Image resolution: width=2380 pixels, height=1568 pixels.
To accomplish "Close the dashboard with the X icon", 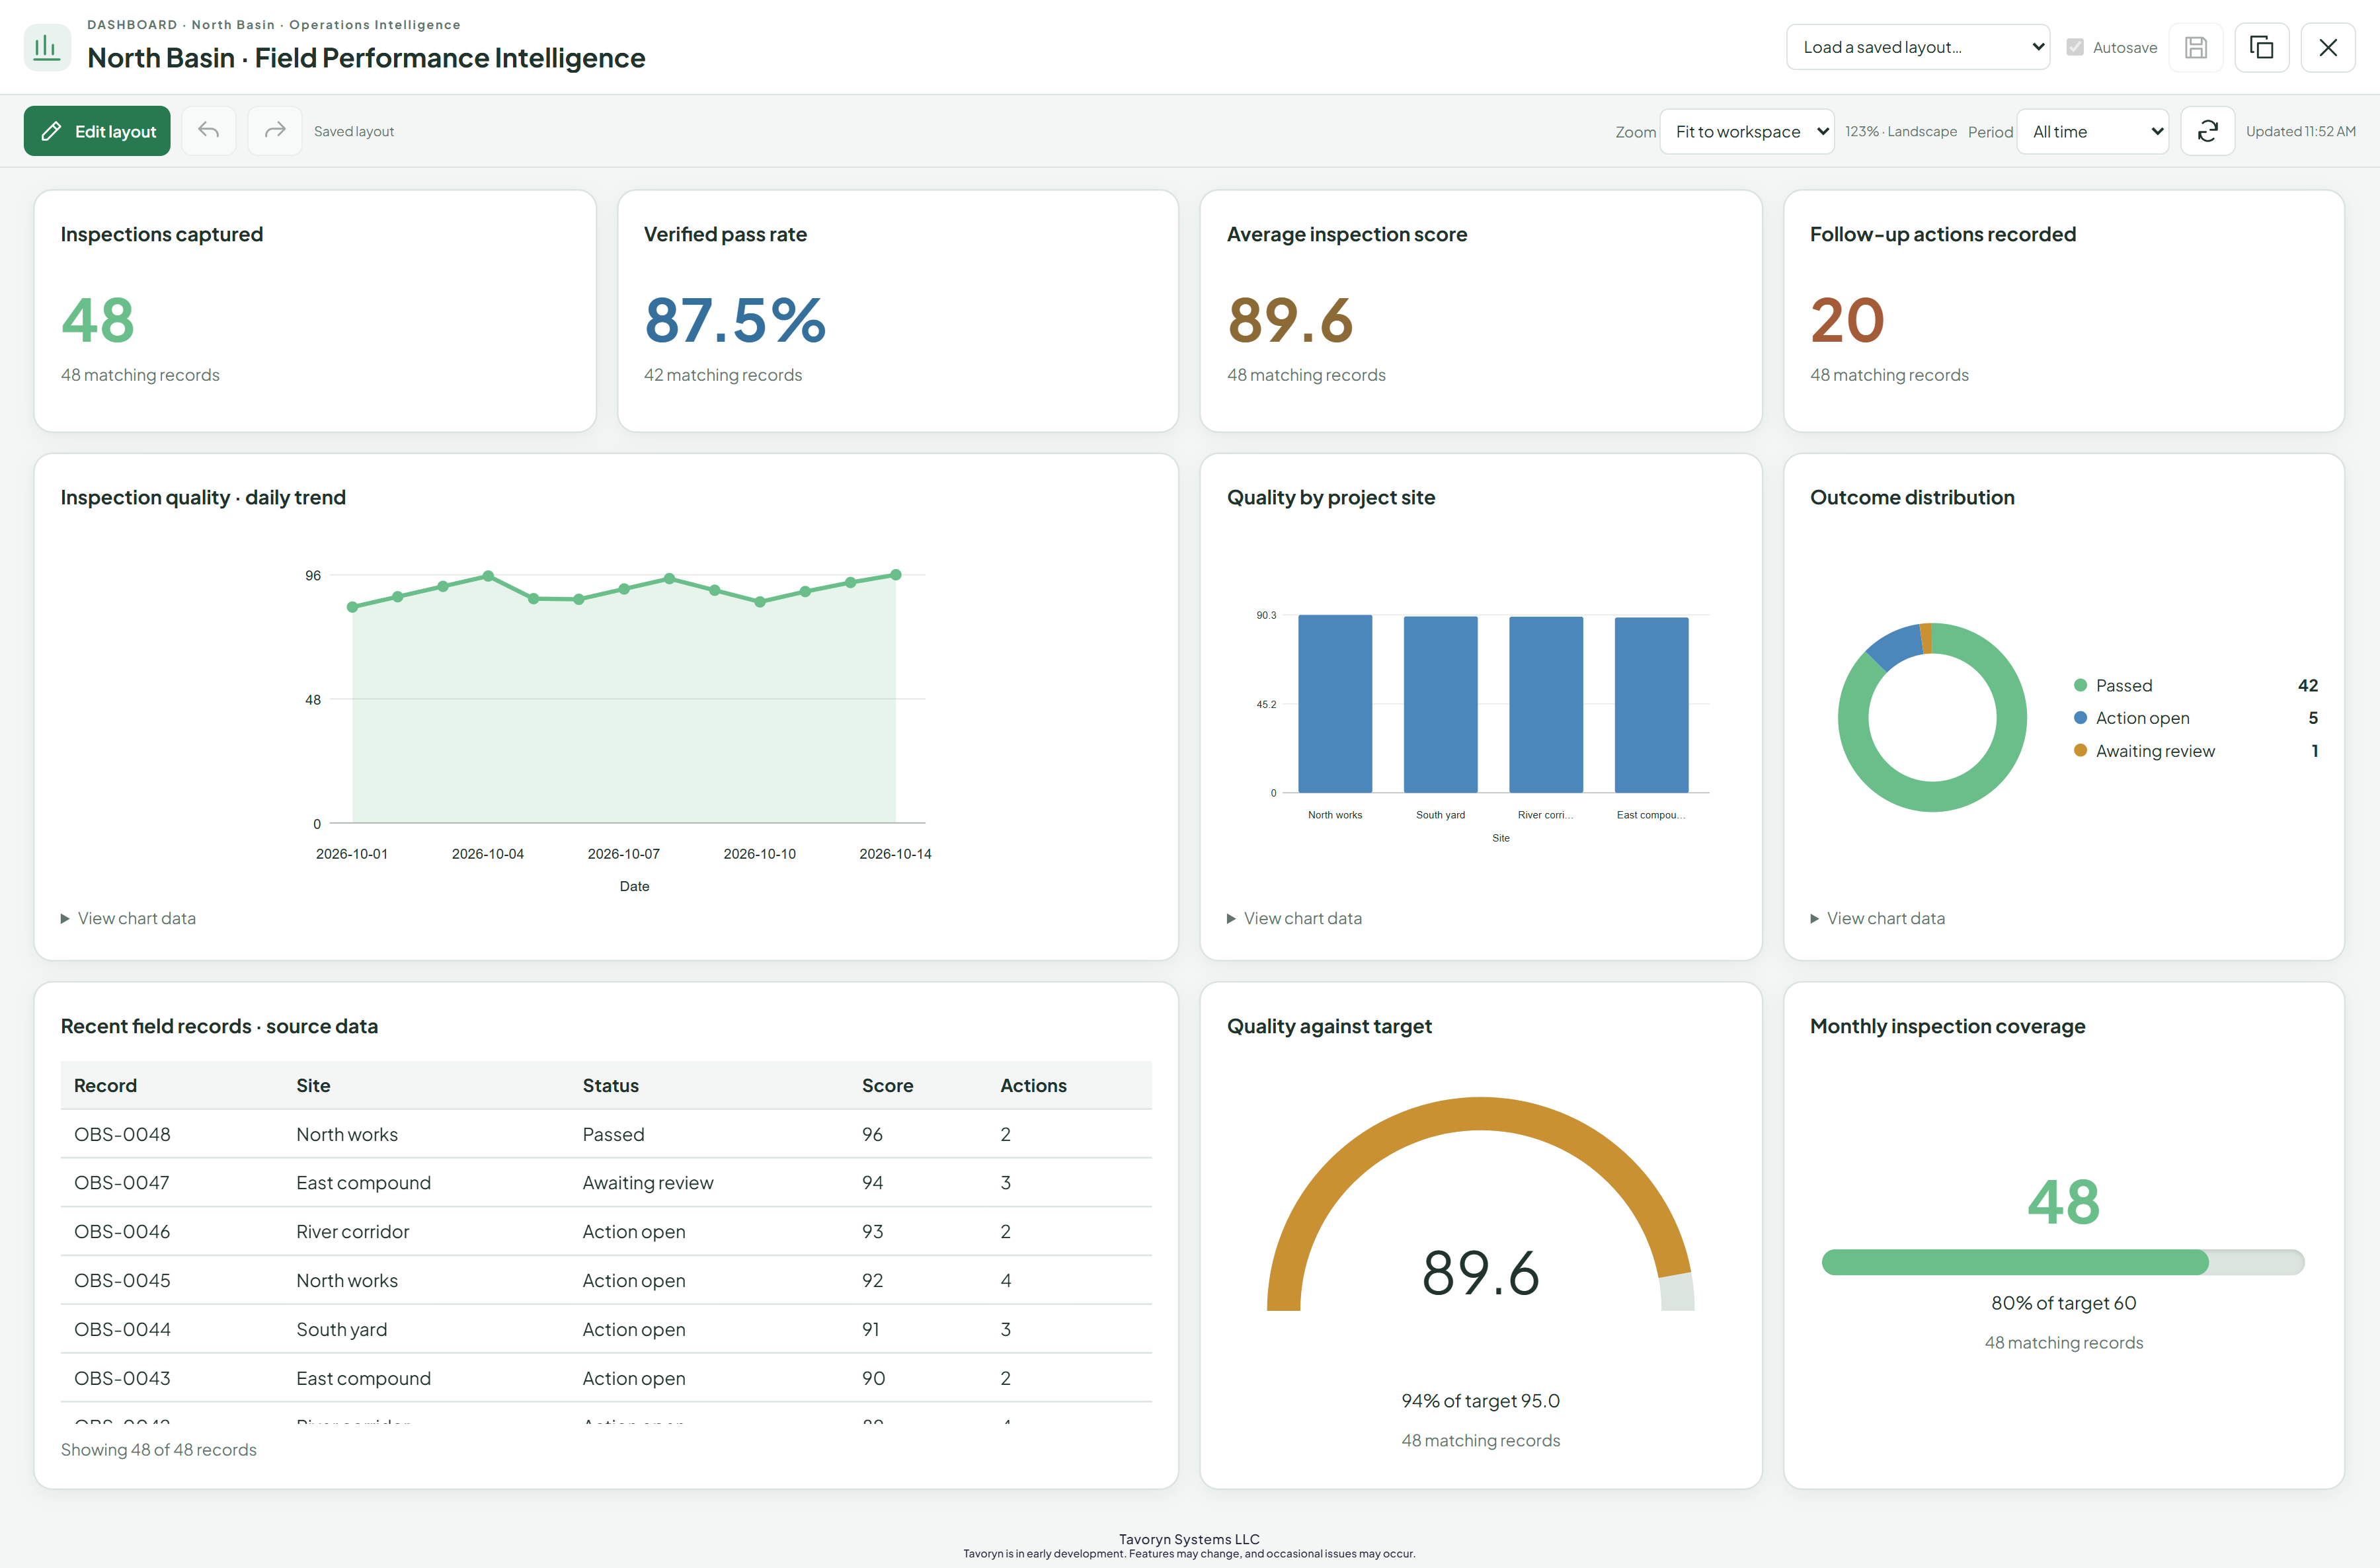I will [2327, 47].
